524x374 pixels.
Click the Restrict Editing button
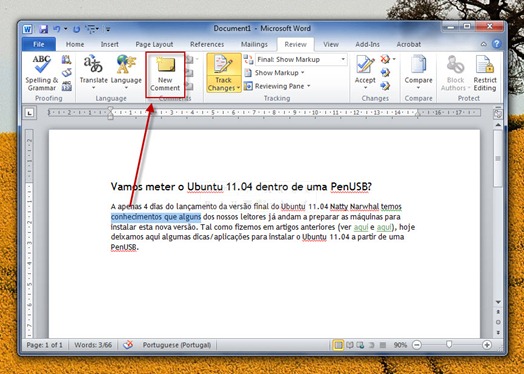click(x=485, y=73)
